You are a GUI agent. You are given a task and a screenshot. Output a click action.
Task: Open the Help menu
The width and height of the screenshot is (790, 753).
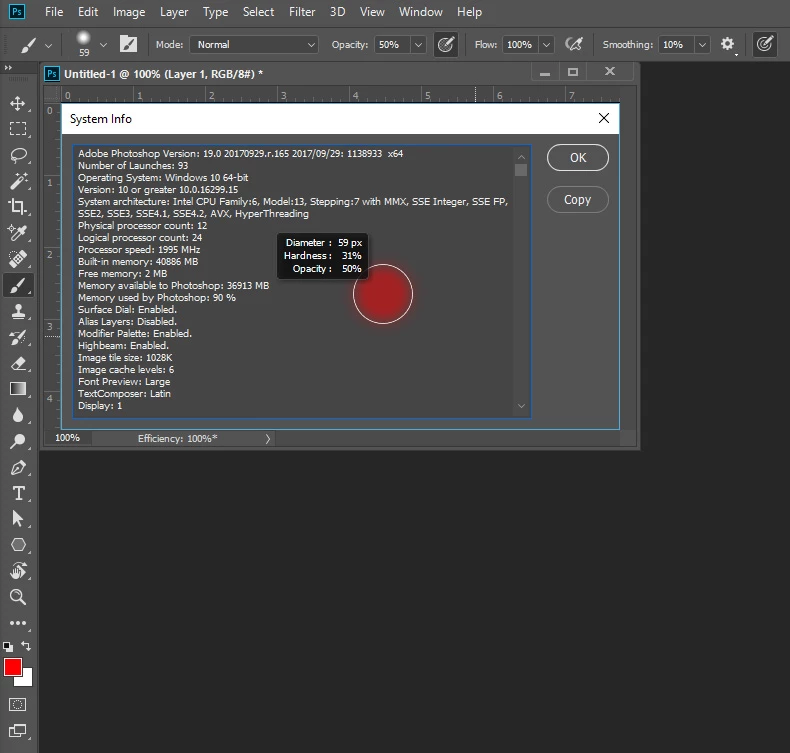(469, 12)
